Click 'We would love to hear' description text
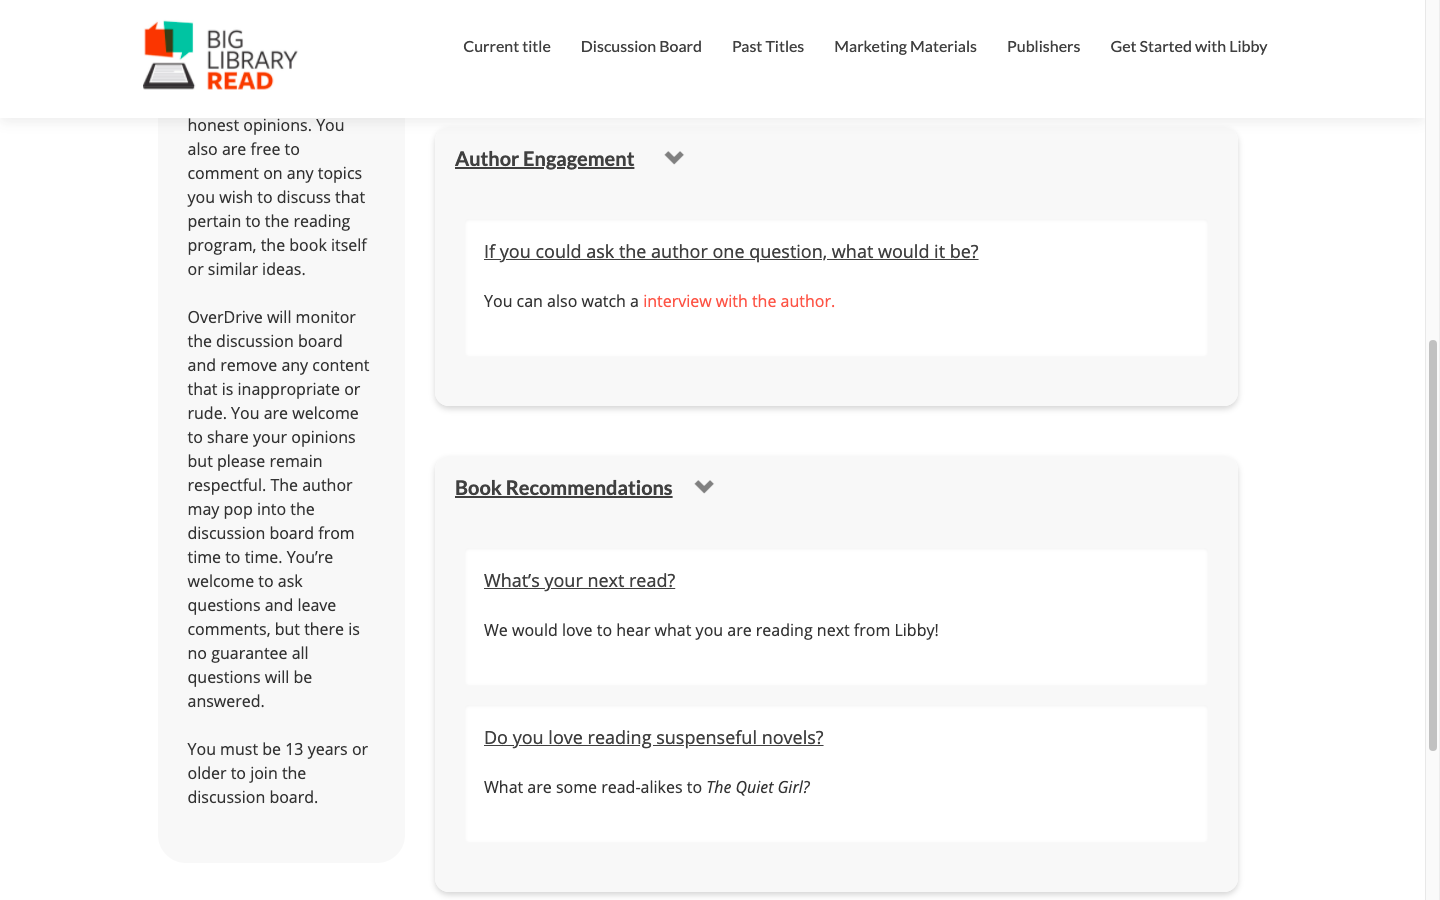Screen dimensions: 1440x900 [711, 630]
